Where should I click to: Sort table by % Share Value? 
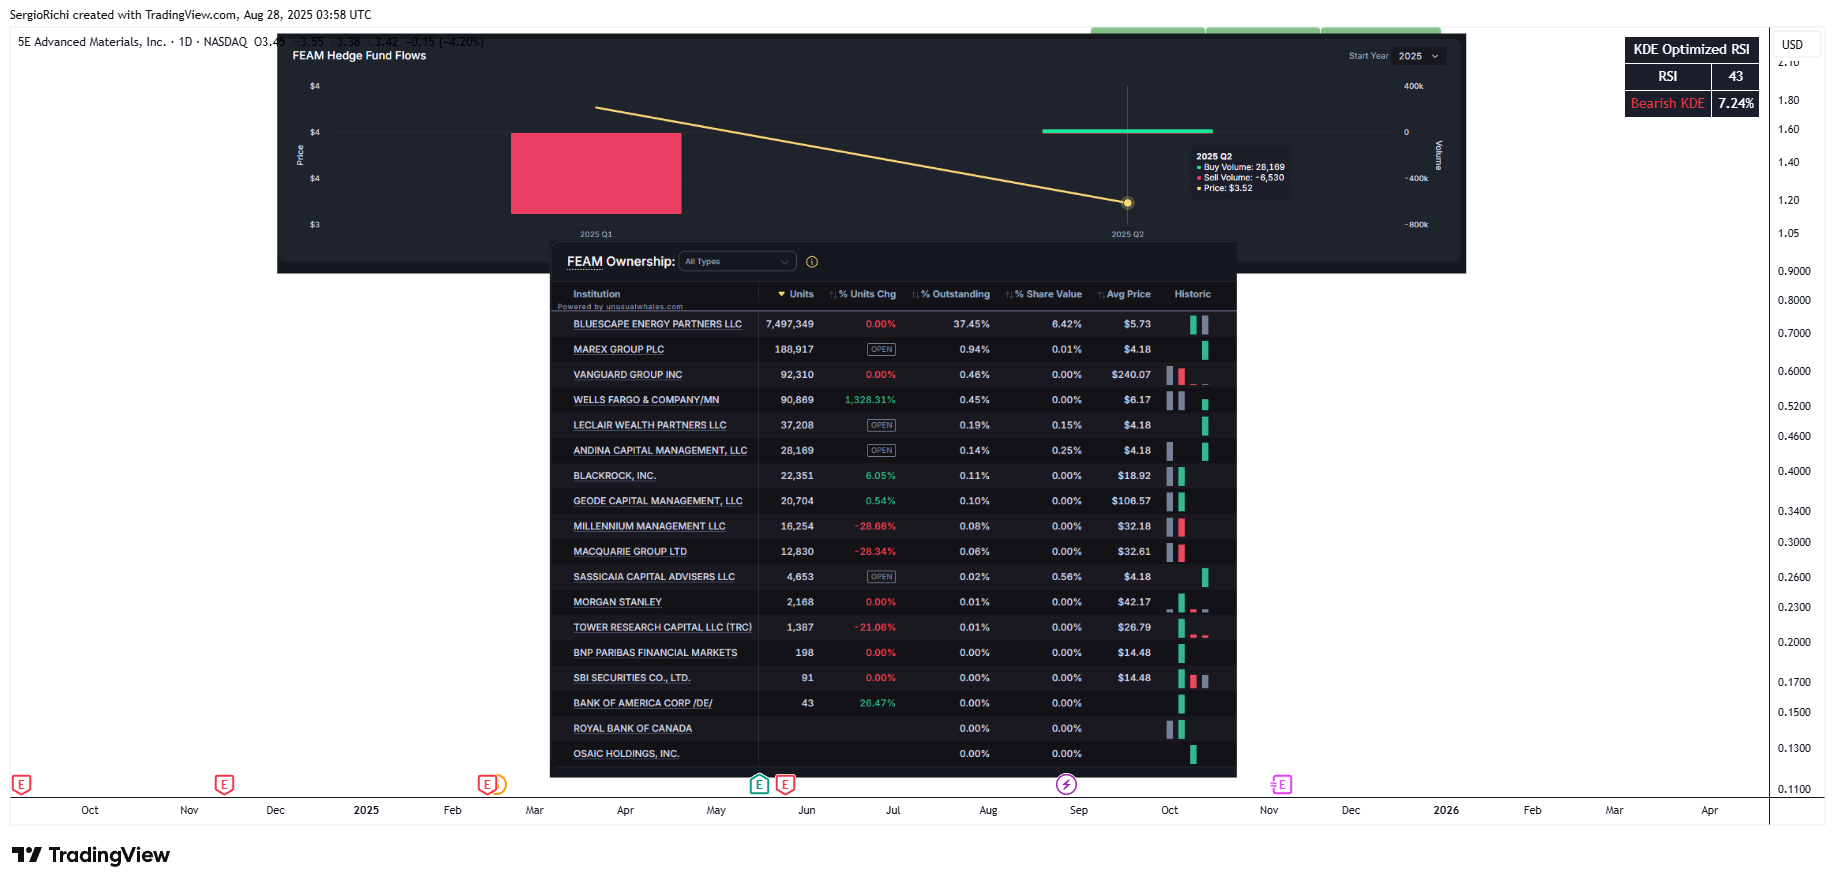pos(1044,294)
